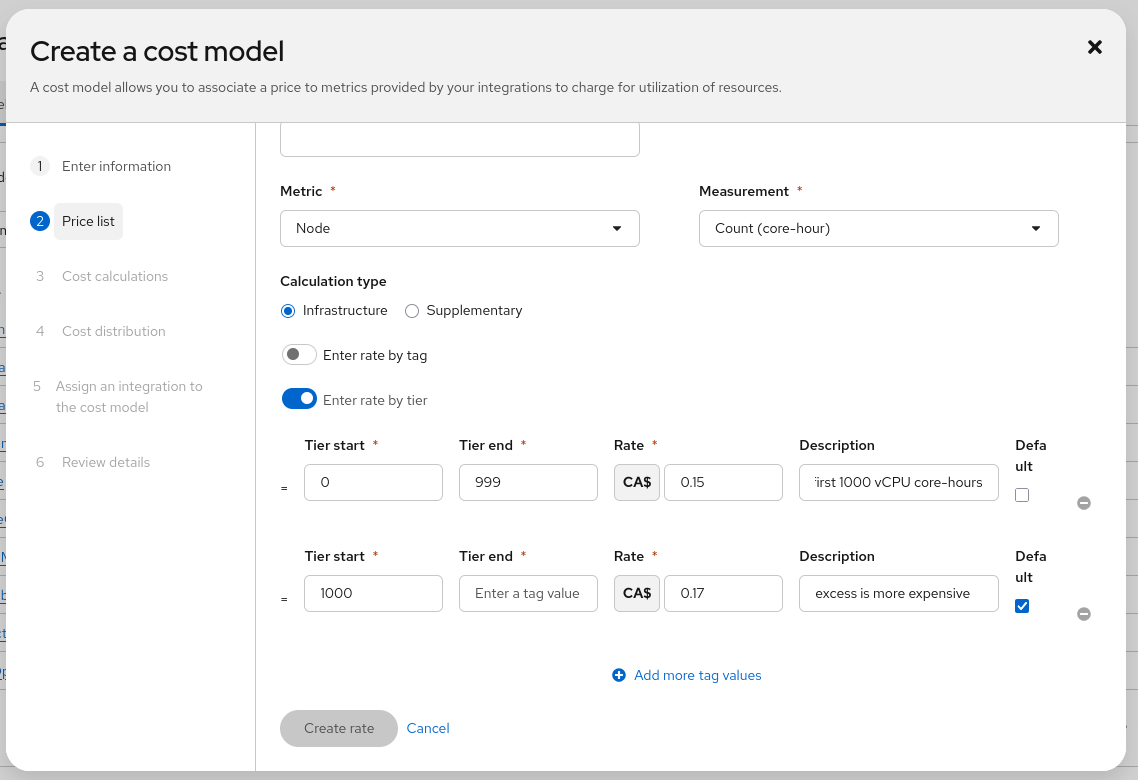Click the Add more tag values link

(x=697, y=676)
